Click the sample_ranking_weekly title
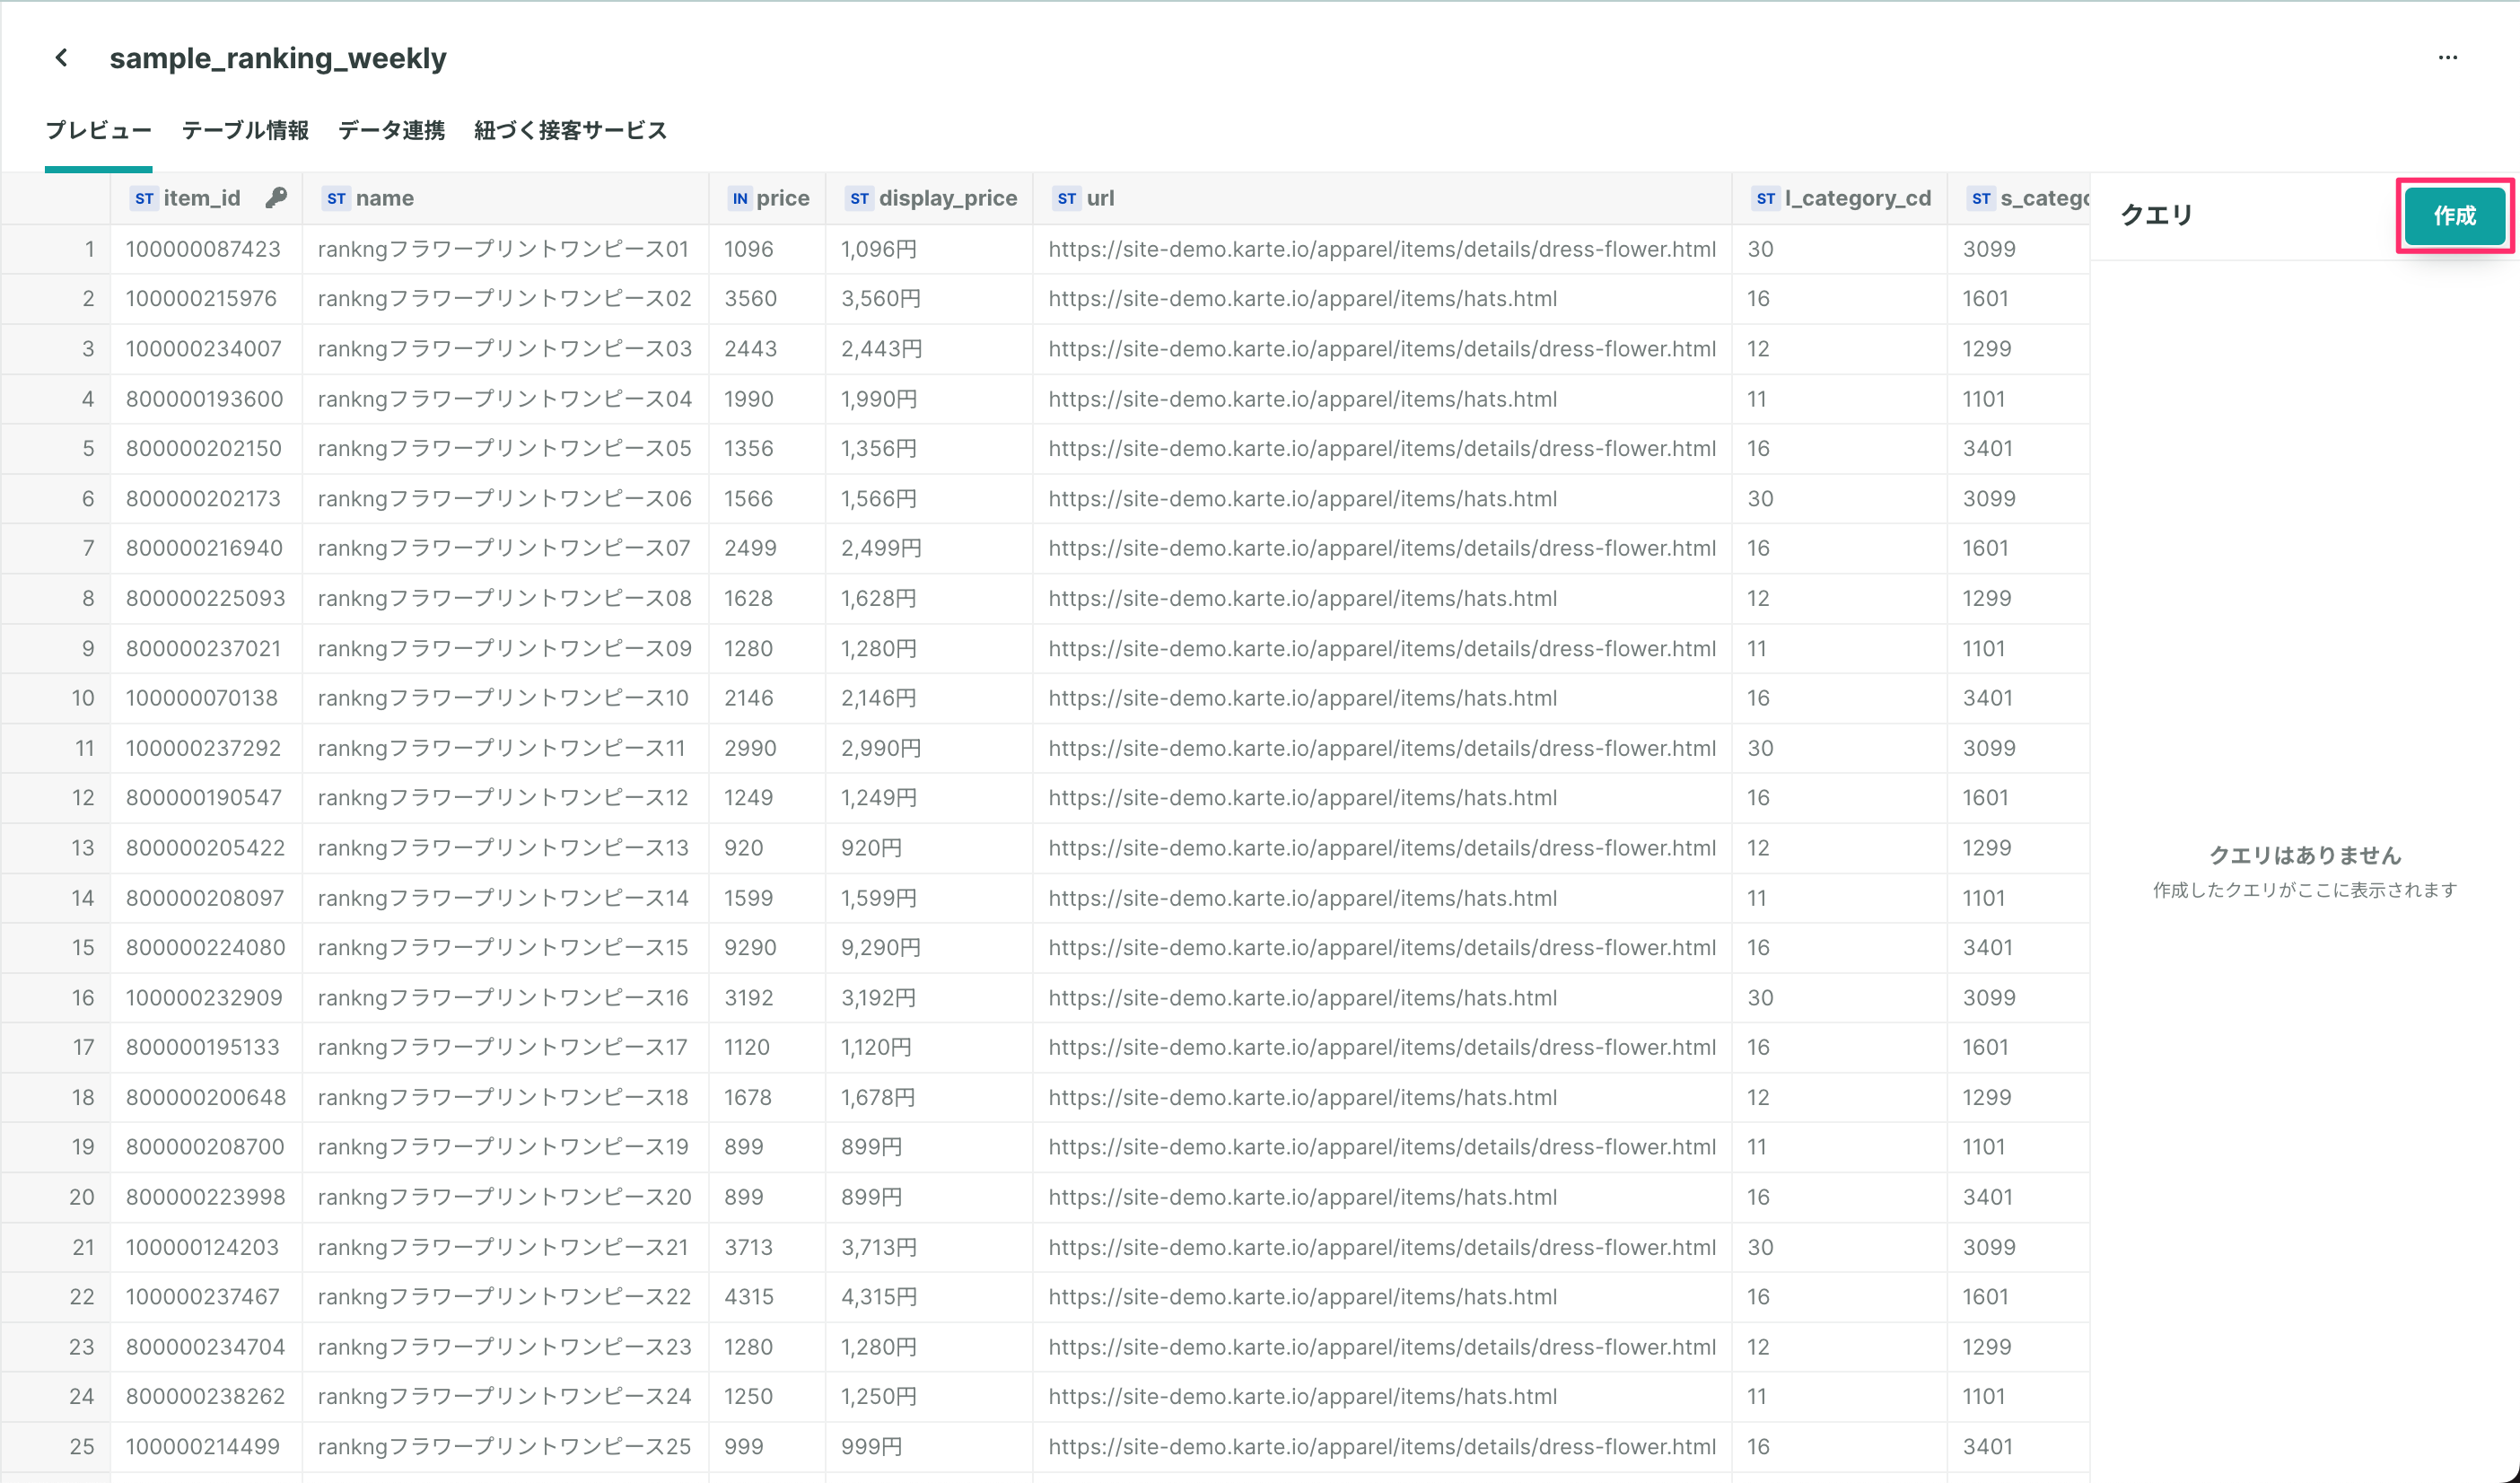Viewport: 2520px width, 1483px height. click(x=278, y=58)
